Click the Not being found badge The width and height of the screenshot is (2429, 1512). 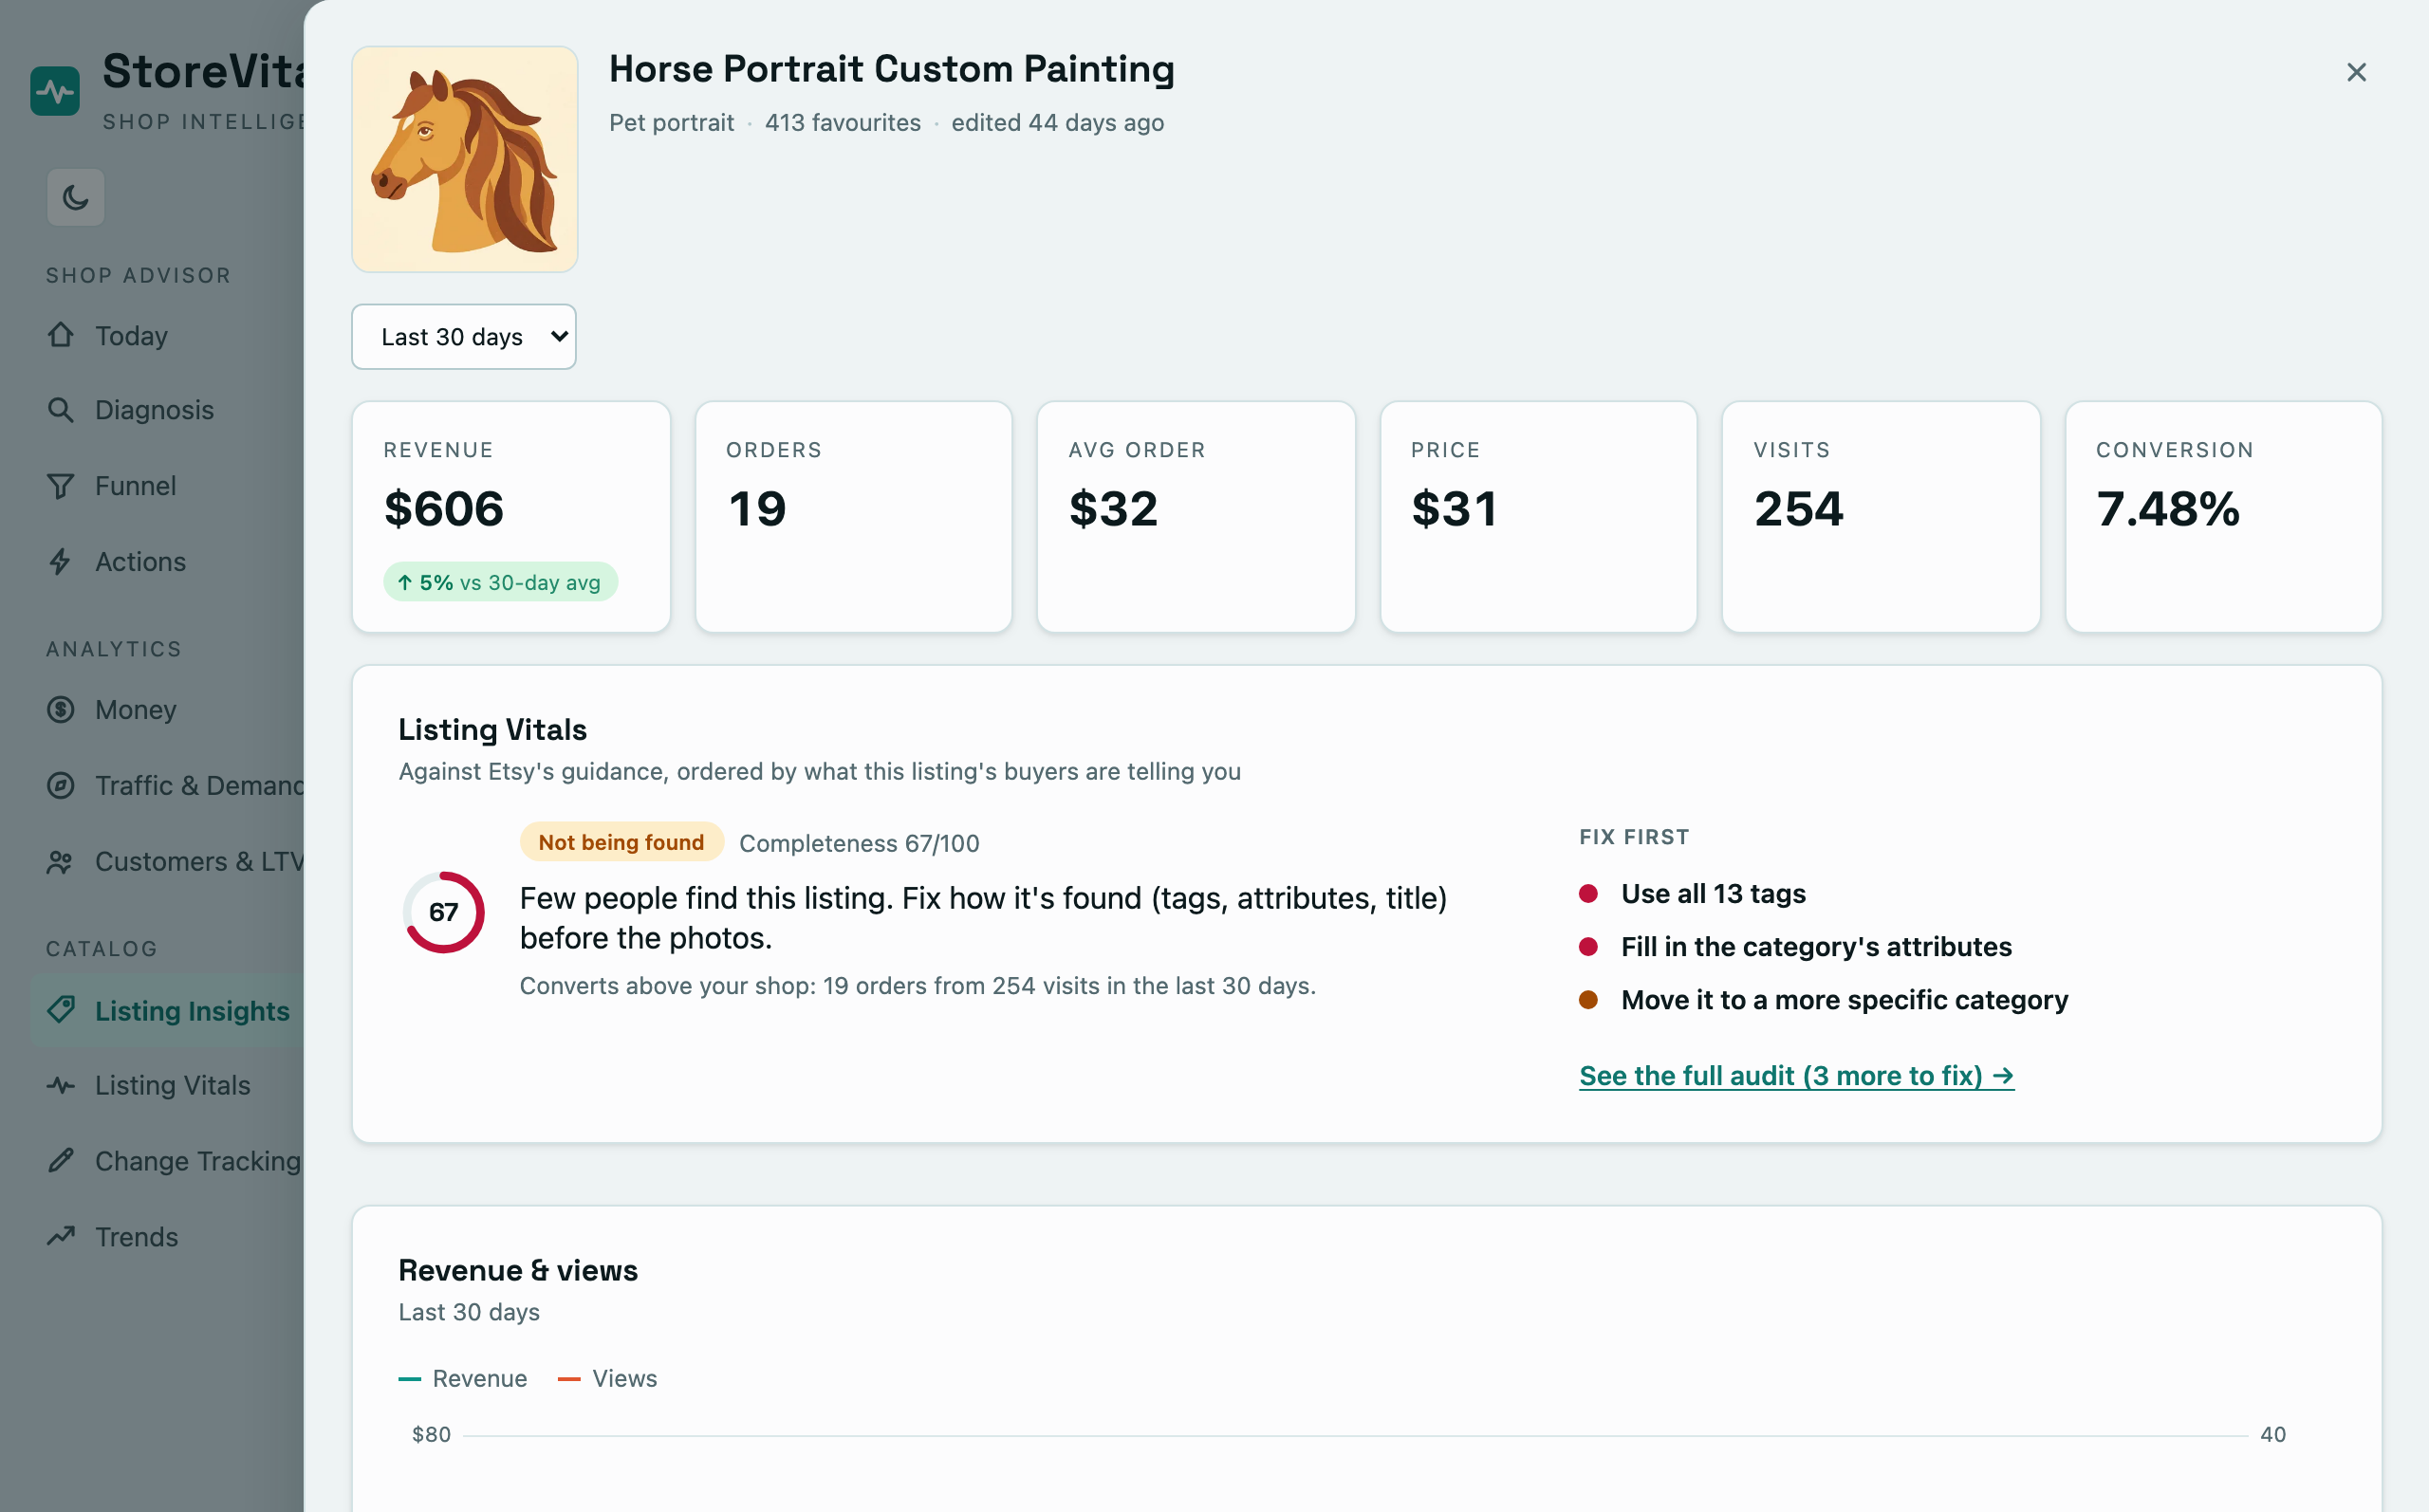click(x=621, y=842)
